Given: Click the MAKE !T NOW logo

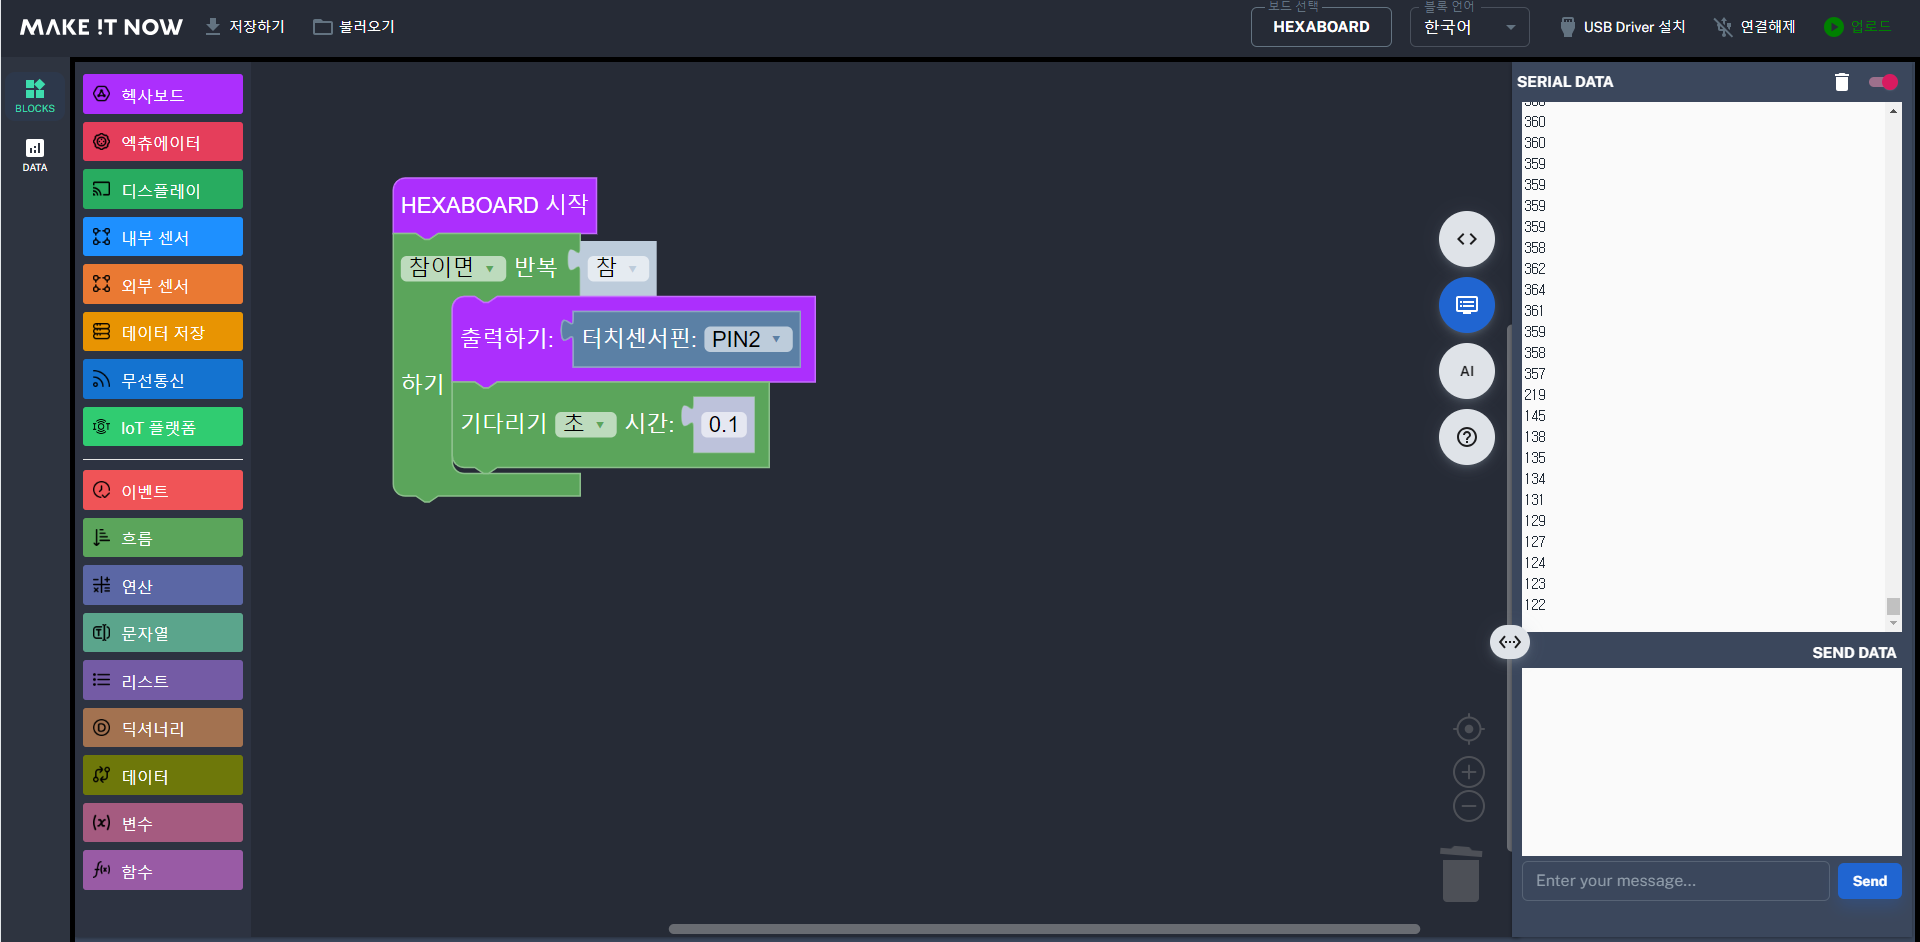Looking at the screenshot, I should pos(101,27).
